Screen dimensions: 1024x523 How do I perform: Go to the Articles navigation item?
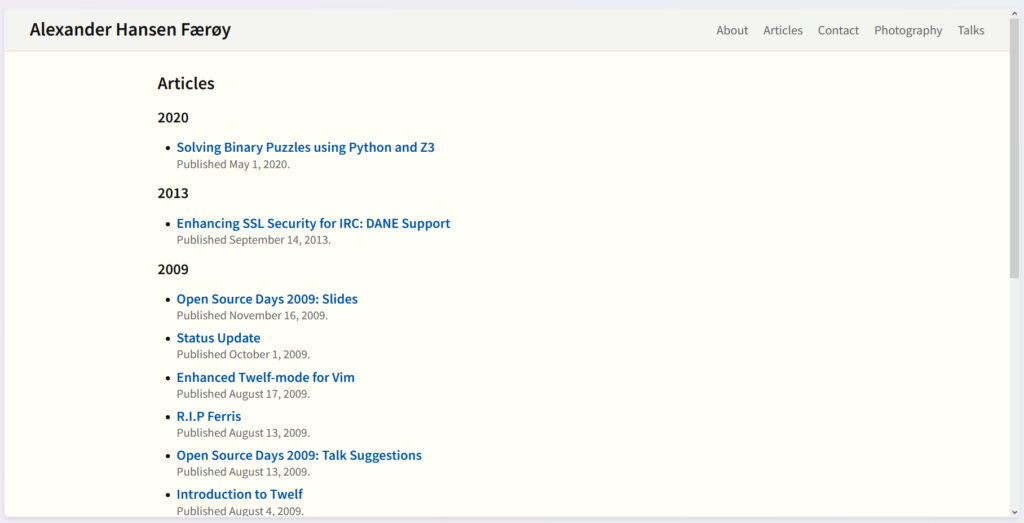click(x=782, y=30)
